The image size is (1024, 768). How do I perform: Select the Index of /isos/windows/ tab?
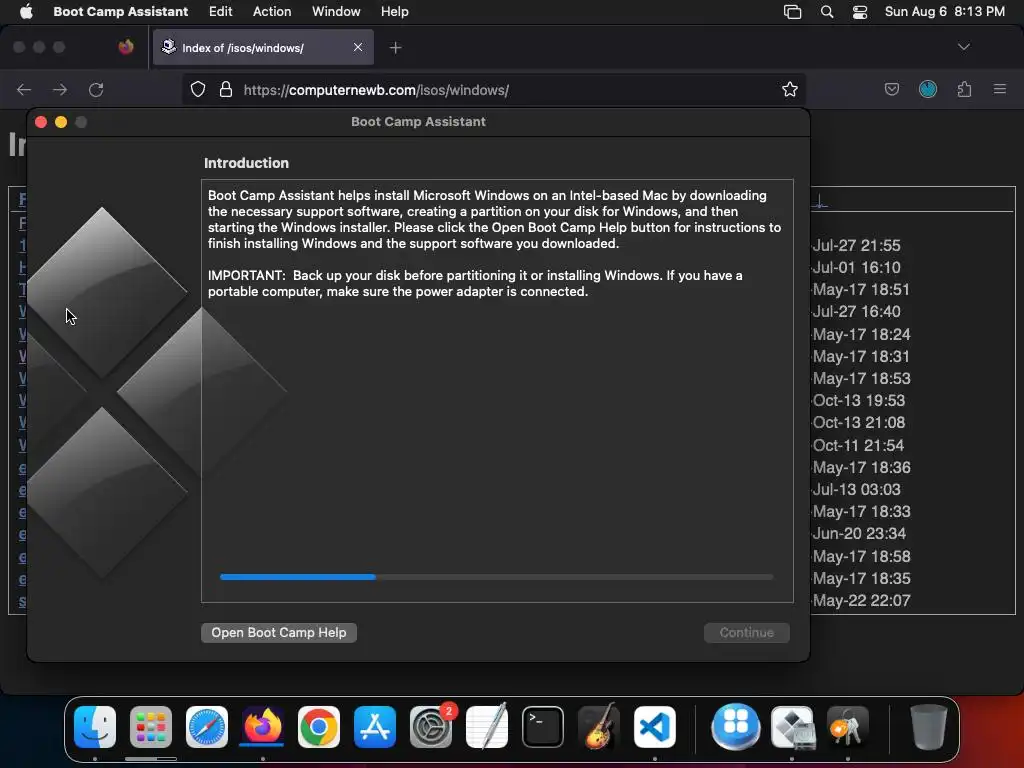263,47
